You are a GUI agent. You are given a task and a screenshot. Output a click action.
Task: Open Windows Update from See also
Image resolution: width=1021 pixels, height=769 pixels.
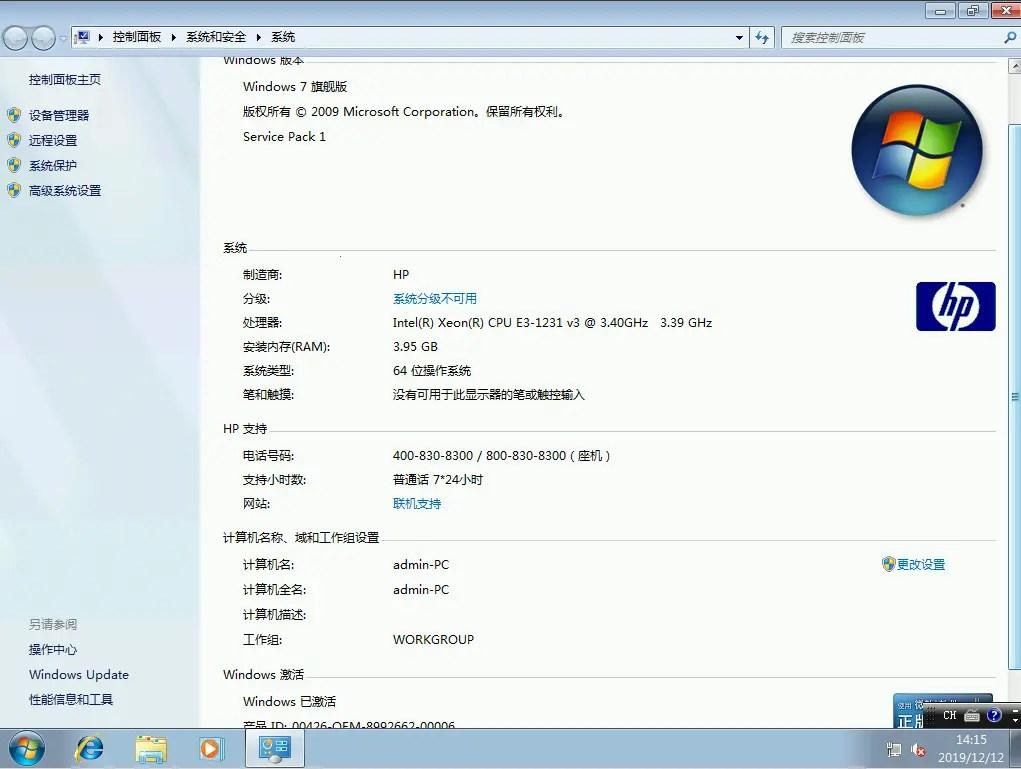tap(79, 675)
